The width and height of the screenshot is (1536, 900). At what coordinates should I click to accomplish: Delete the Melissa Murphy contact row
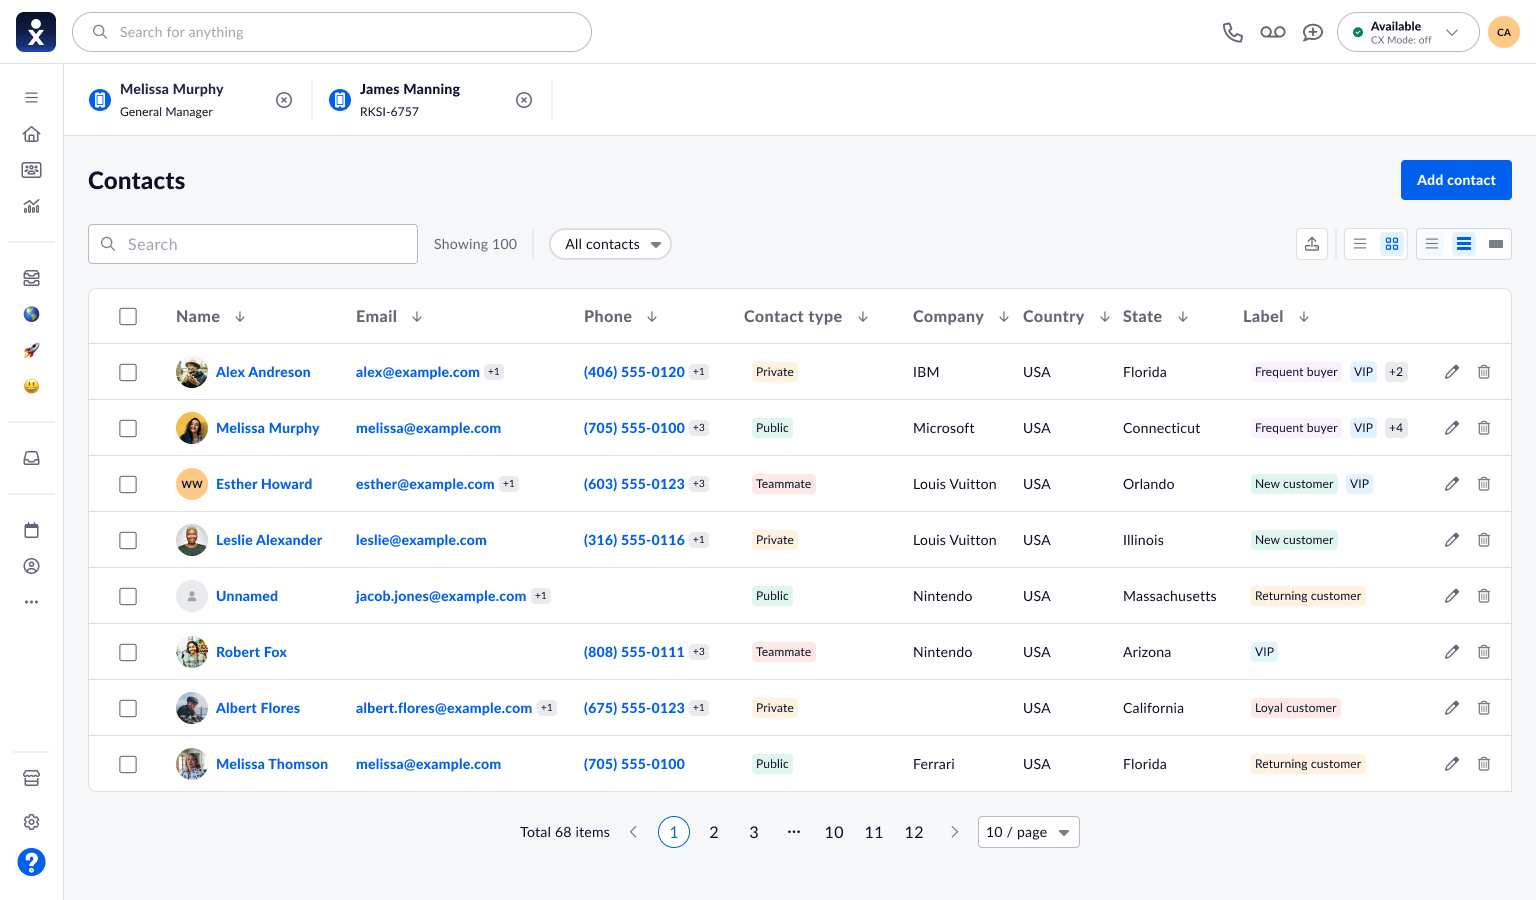[1484, 428]
